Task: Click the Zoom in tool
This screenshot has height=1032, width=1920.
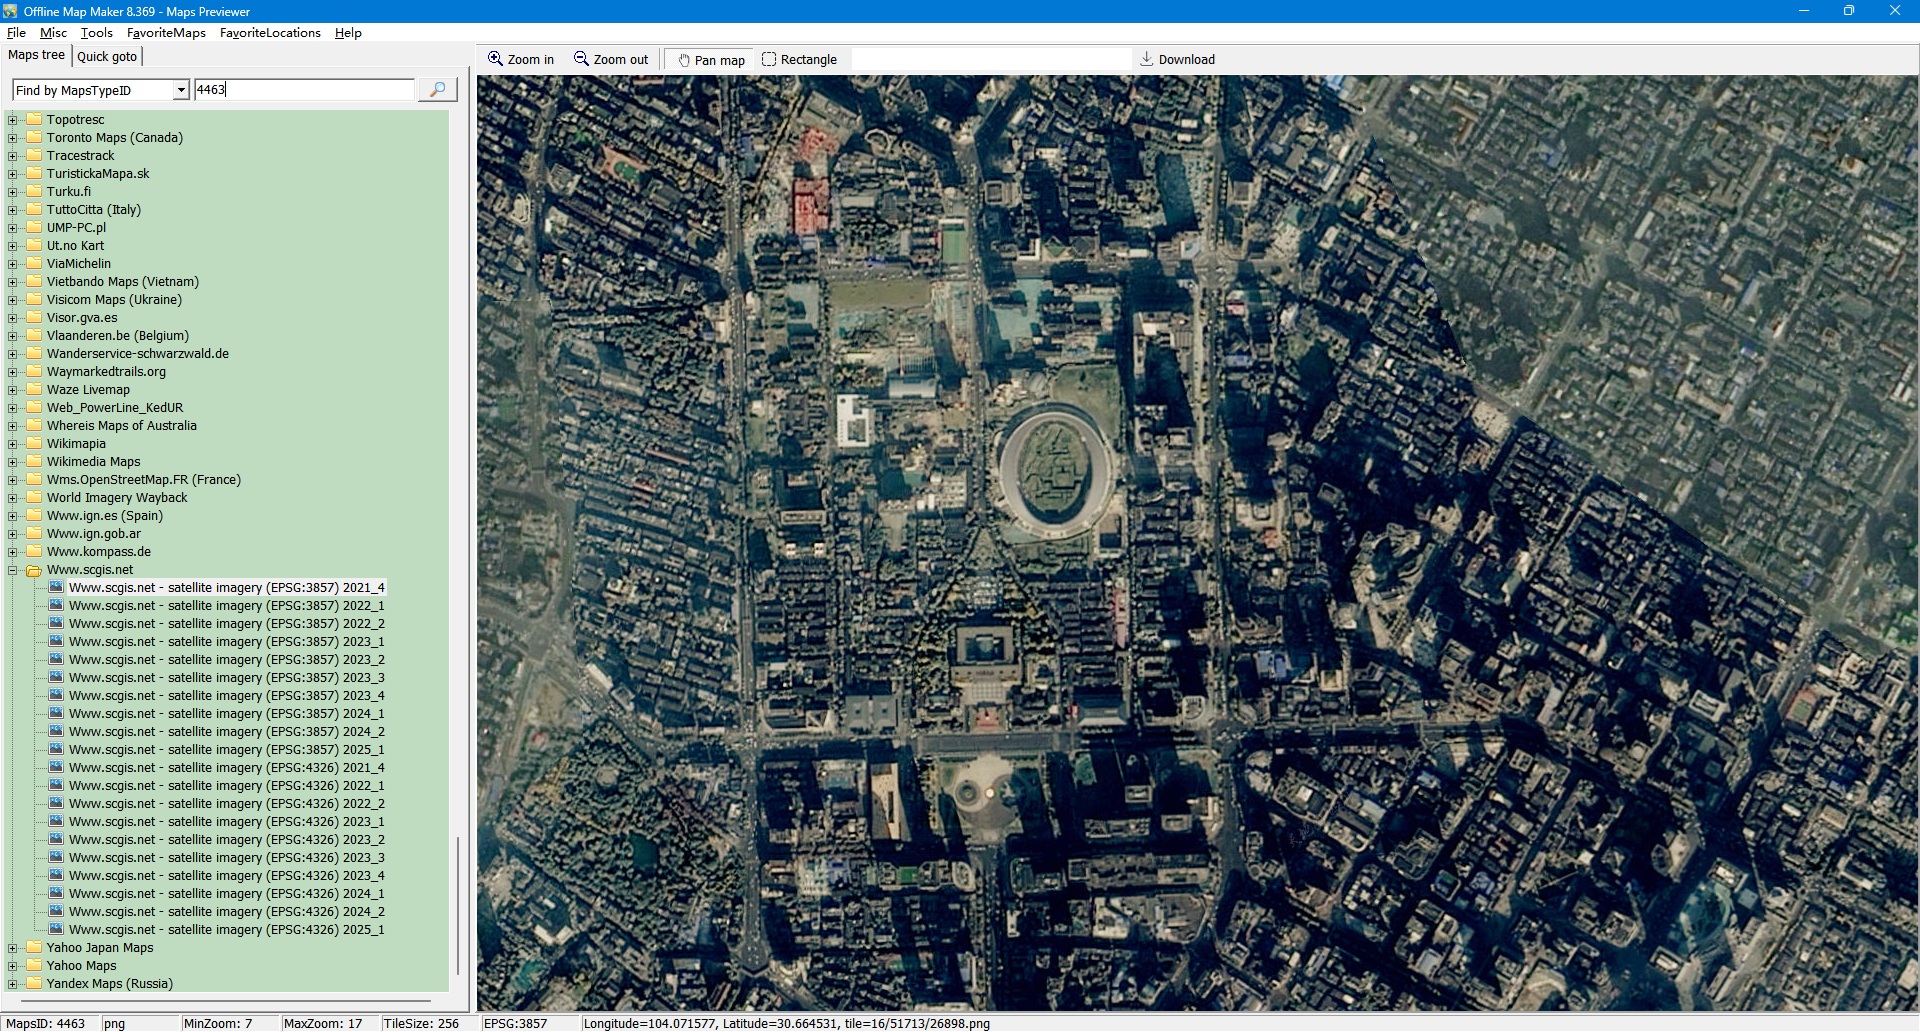Action: click(x=520, y=60)
